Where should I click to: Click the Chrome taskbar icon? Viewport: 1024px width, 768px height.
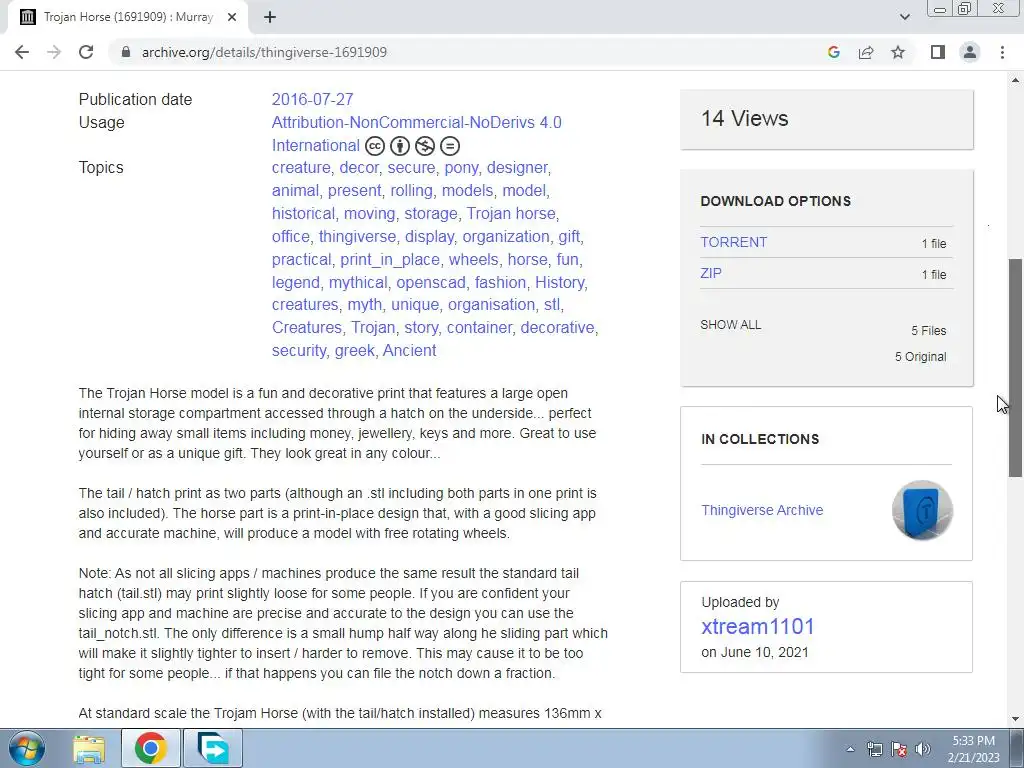(x=151, y=748)
